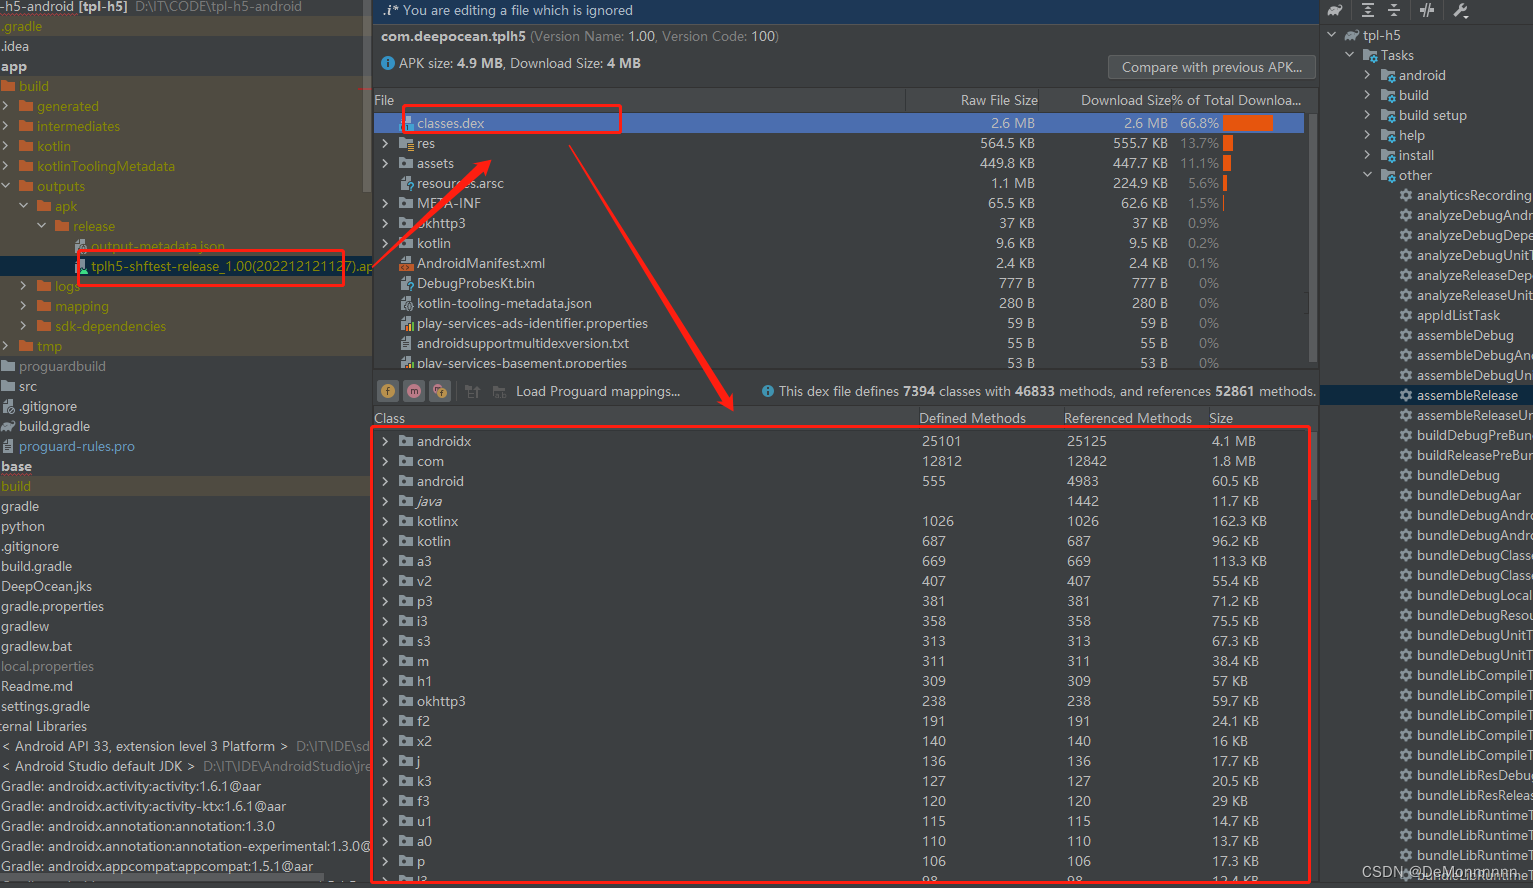Image resolution: width=1533 pixels, height=888 pixels.
Task: Click the bundleDebugAar gear icon
Action: pos(1406,495)
